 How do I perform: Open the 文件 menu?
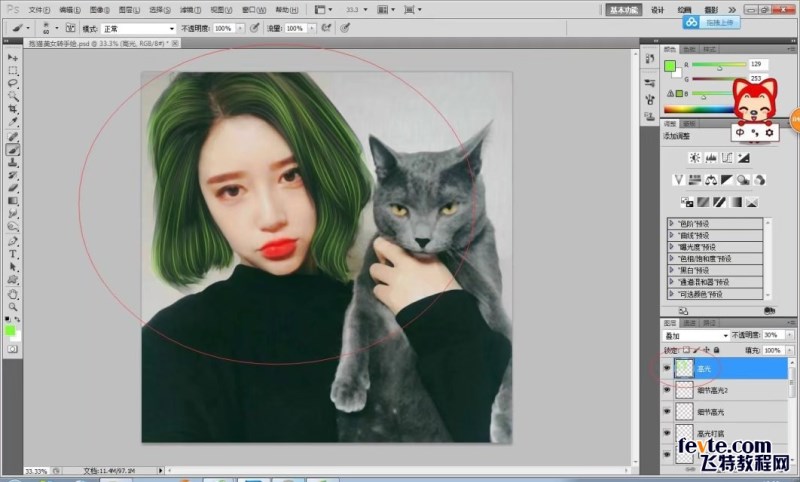(x=37, y=9)
